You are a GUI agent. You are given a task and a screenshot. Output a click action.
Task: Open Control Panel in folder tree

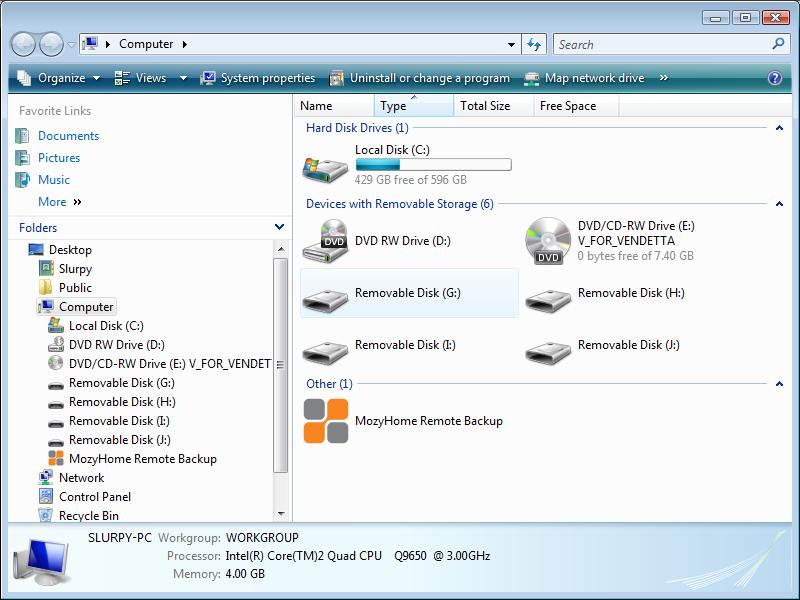94,497
